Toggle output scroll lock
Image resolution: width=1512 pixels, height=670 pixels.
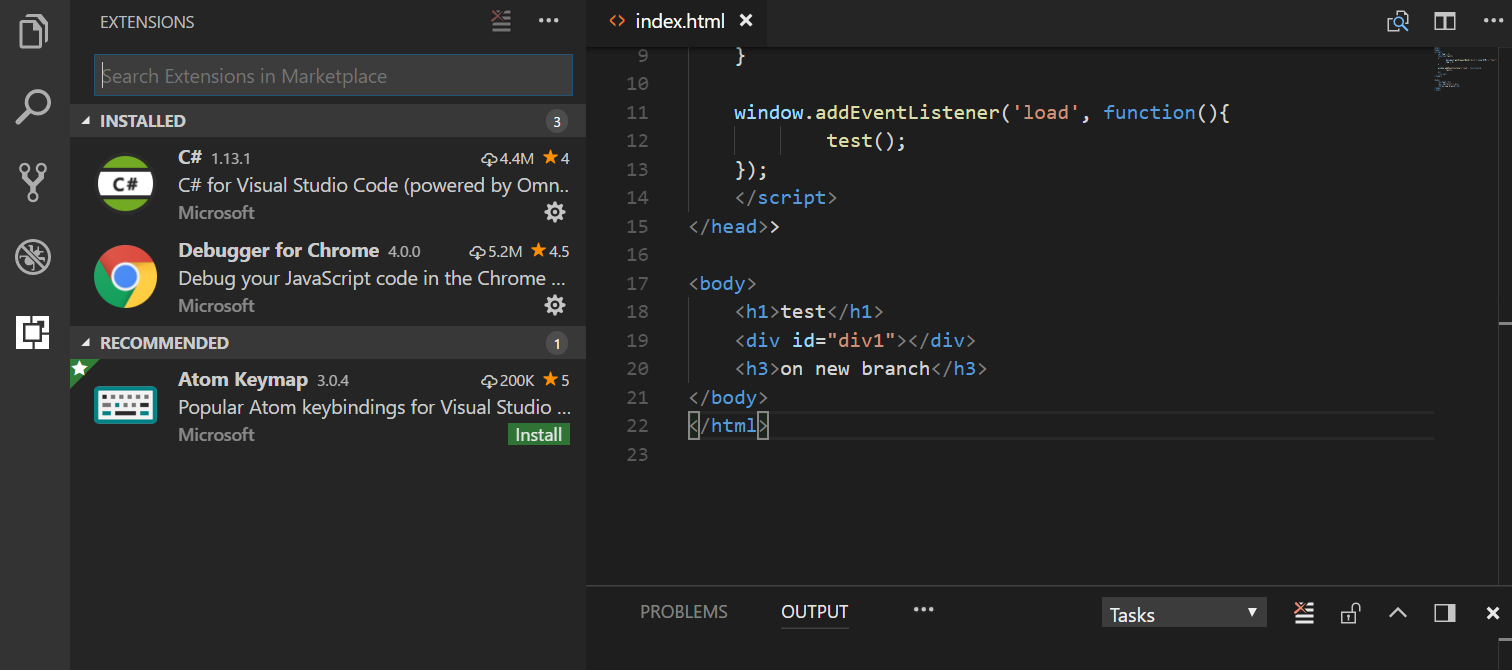click(1350, 613)
